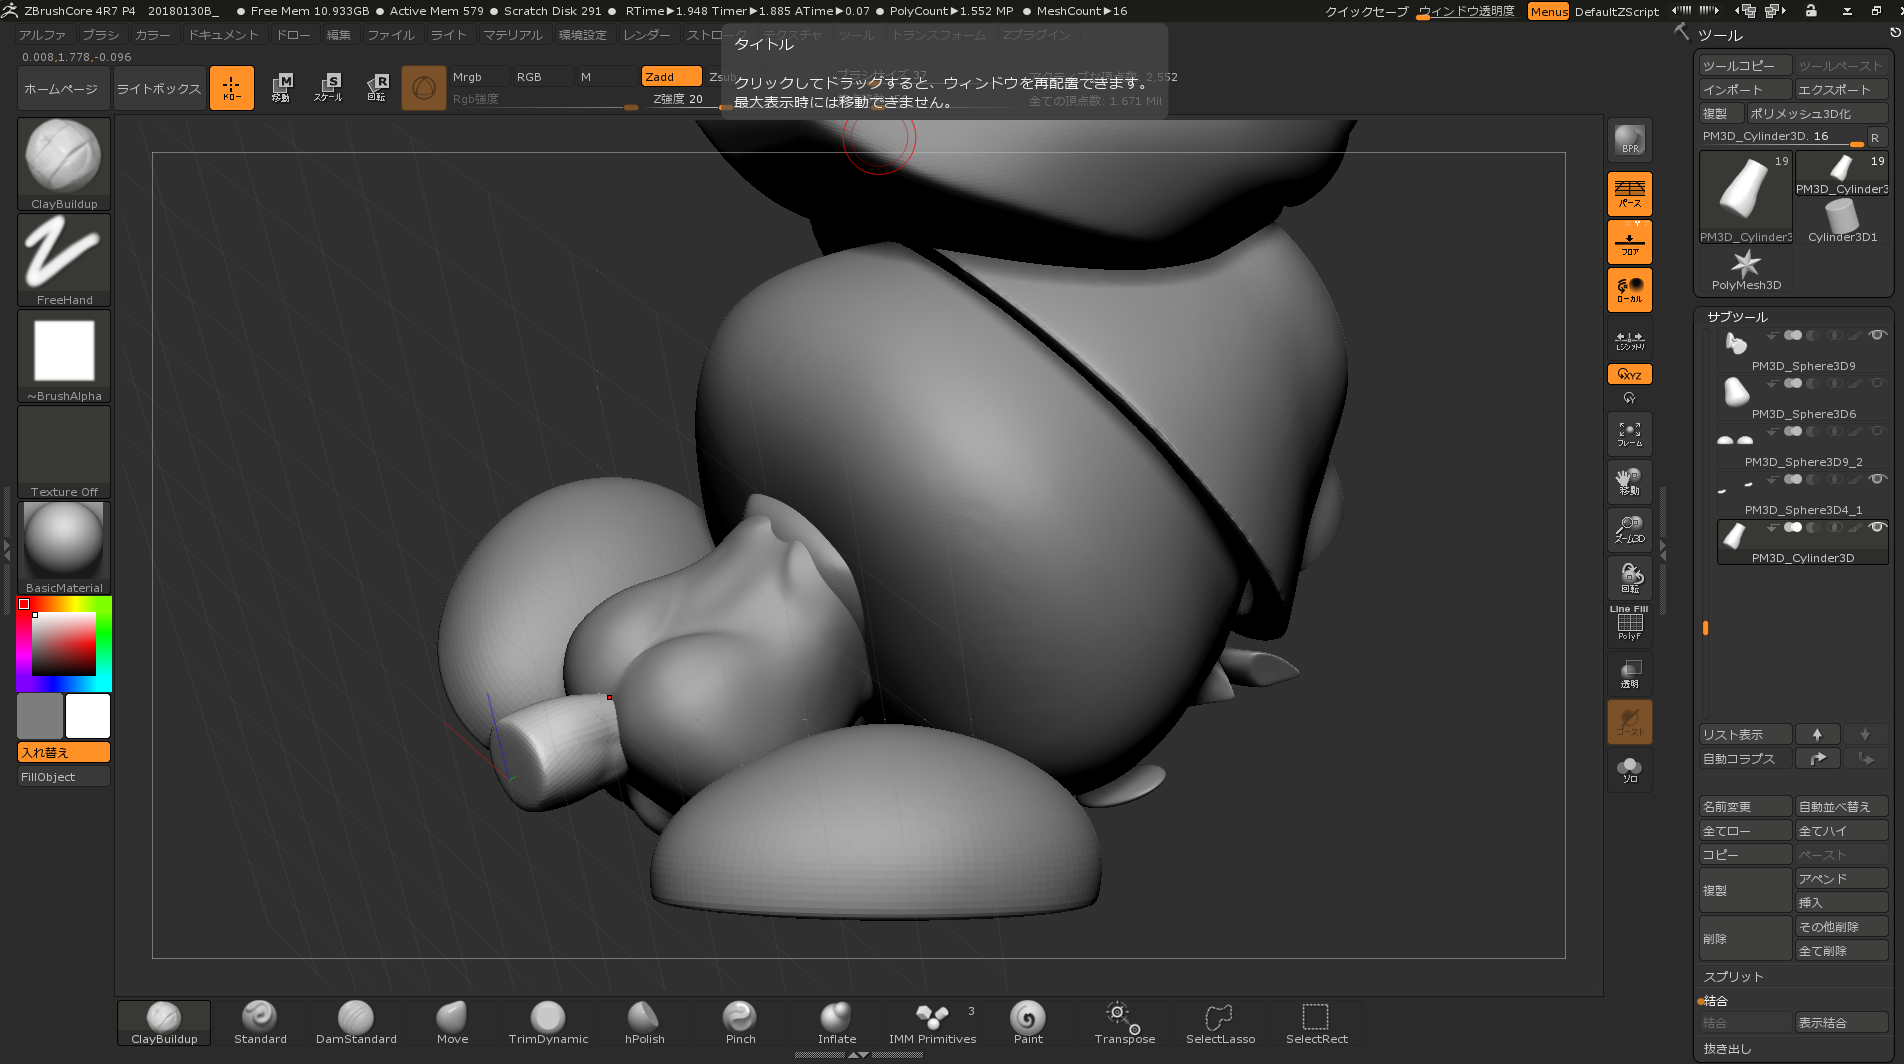Image resolution: width=1904 pixels, height=1064 pixels.
Task: Click the ライトボックス button
Action: tap(159, 89)
